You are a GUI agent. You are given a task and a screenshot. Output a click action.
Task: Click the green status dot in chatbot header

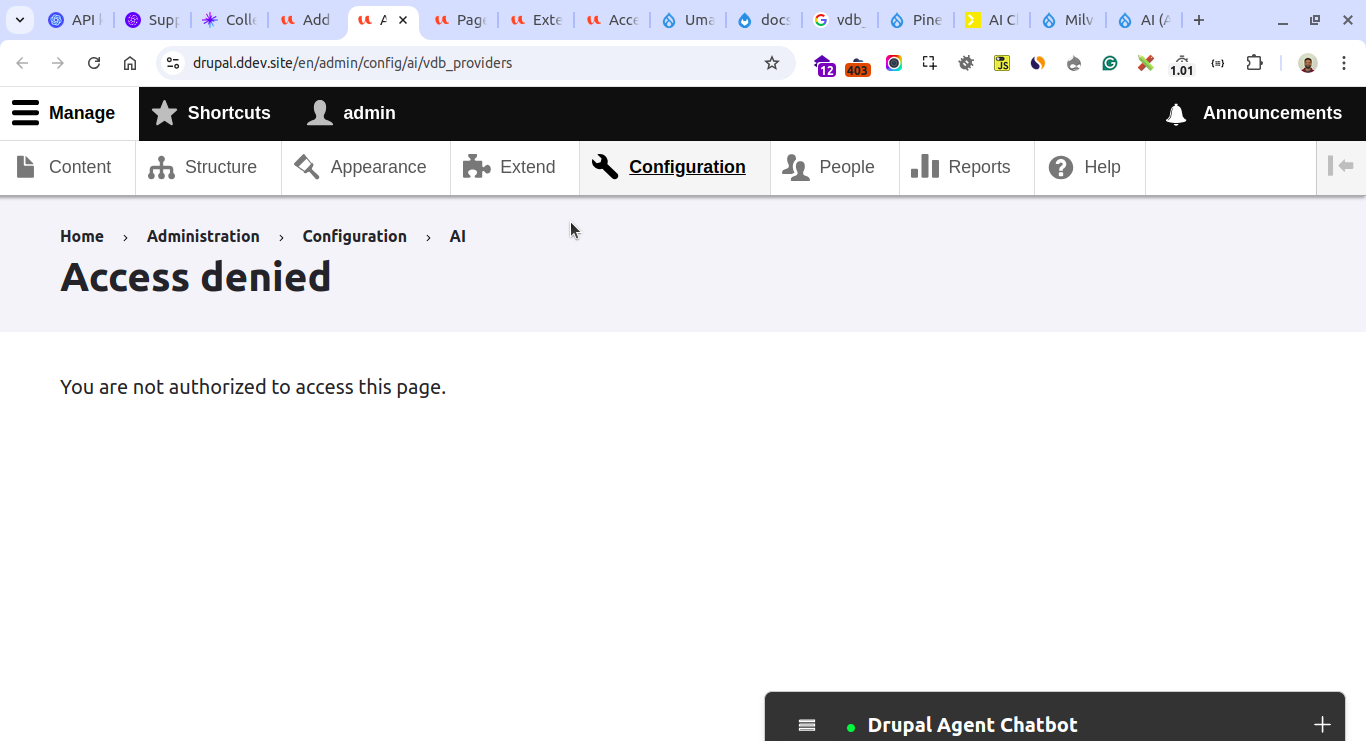coord(849,723)
